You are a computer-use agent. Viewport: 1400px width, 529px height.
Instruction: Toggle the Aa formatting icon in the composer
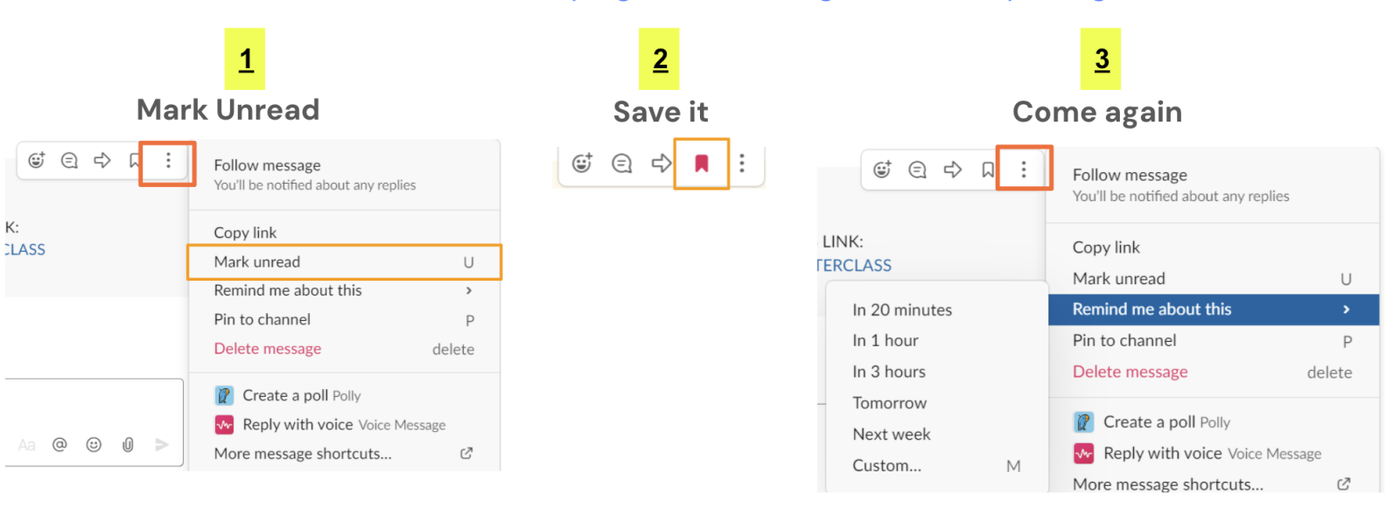pyautogui.click(x=27, y=445)
